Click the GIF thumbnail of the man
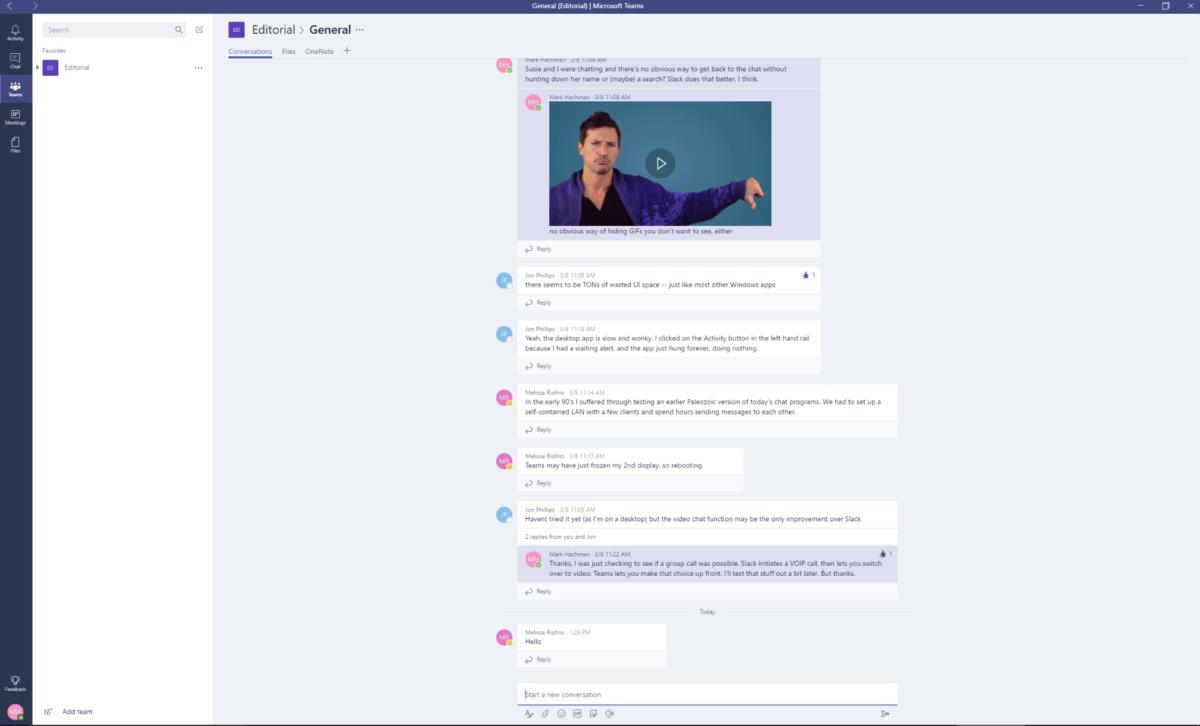The width and height of the screenshot is (1200, 726). point(660,163)
